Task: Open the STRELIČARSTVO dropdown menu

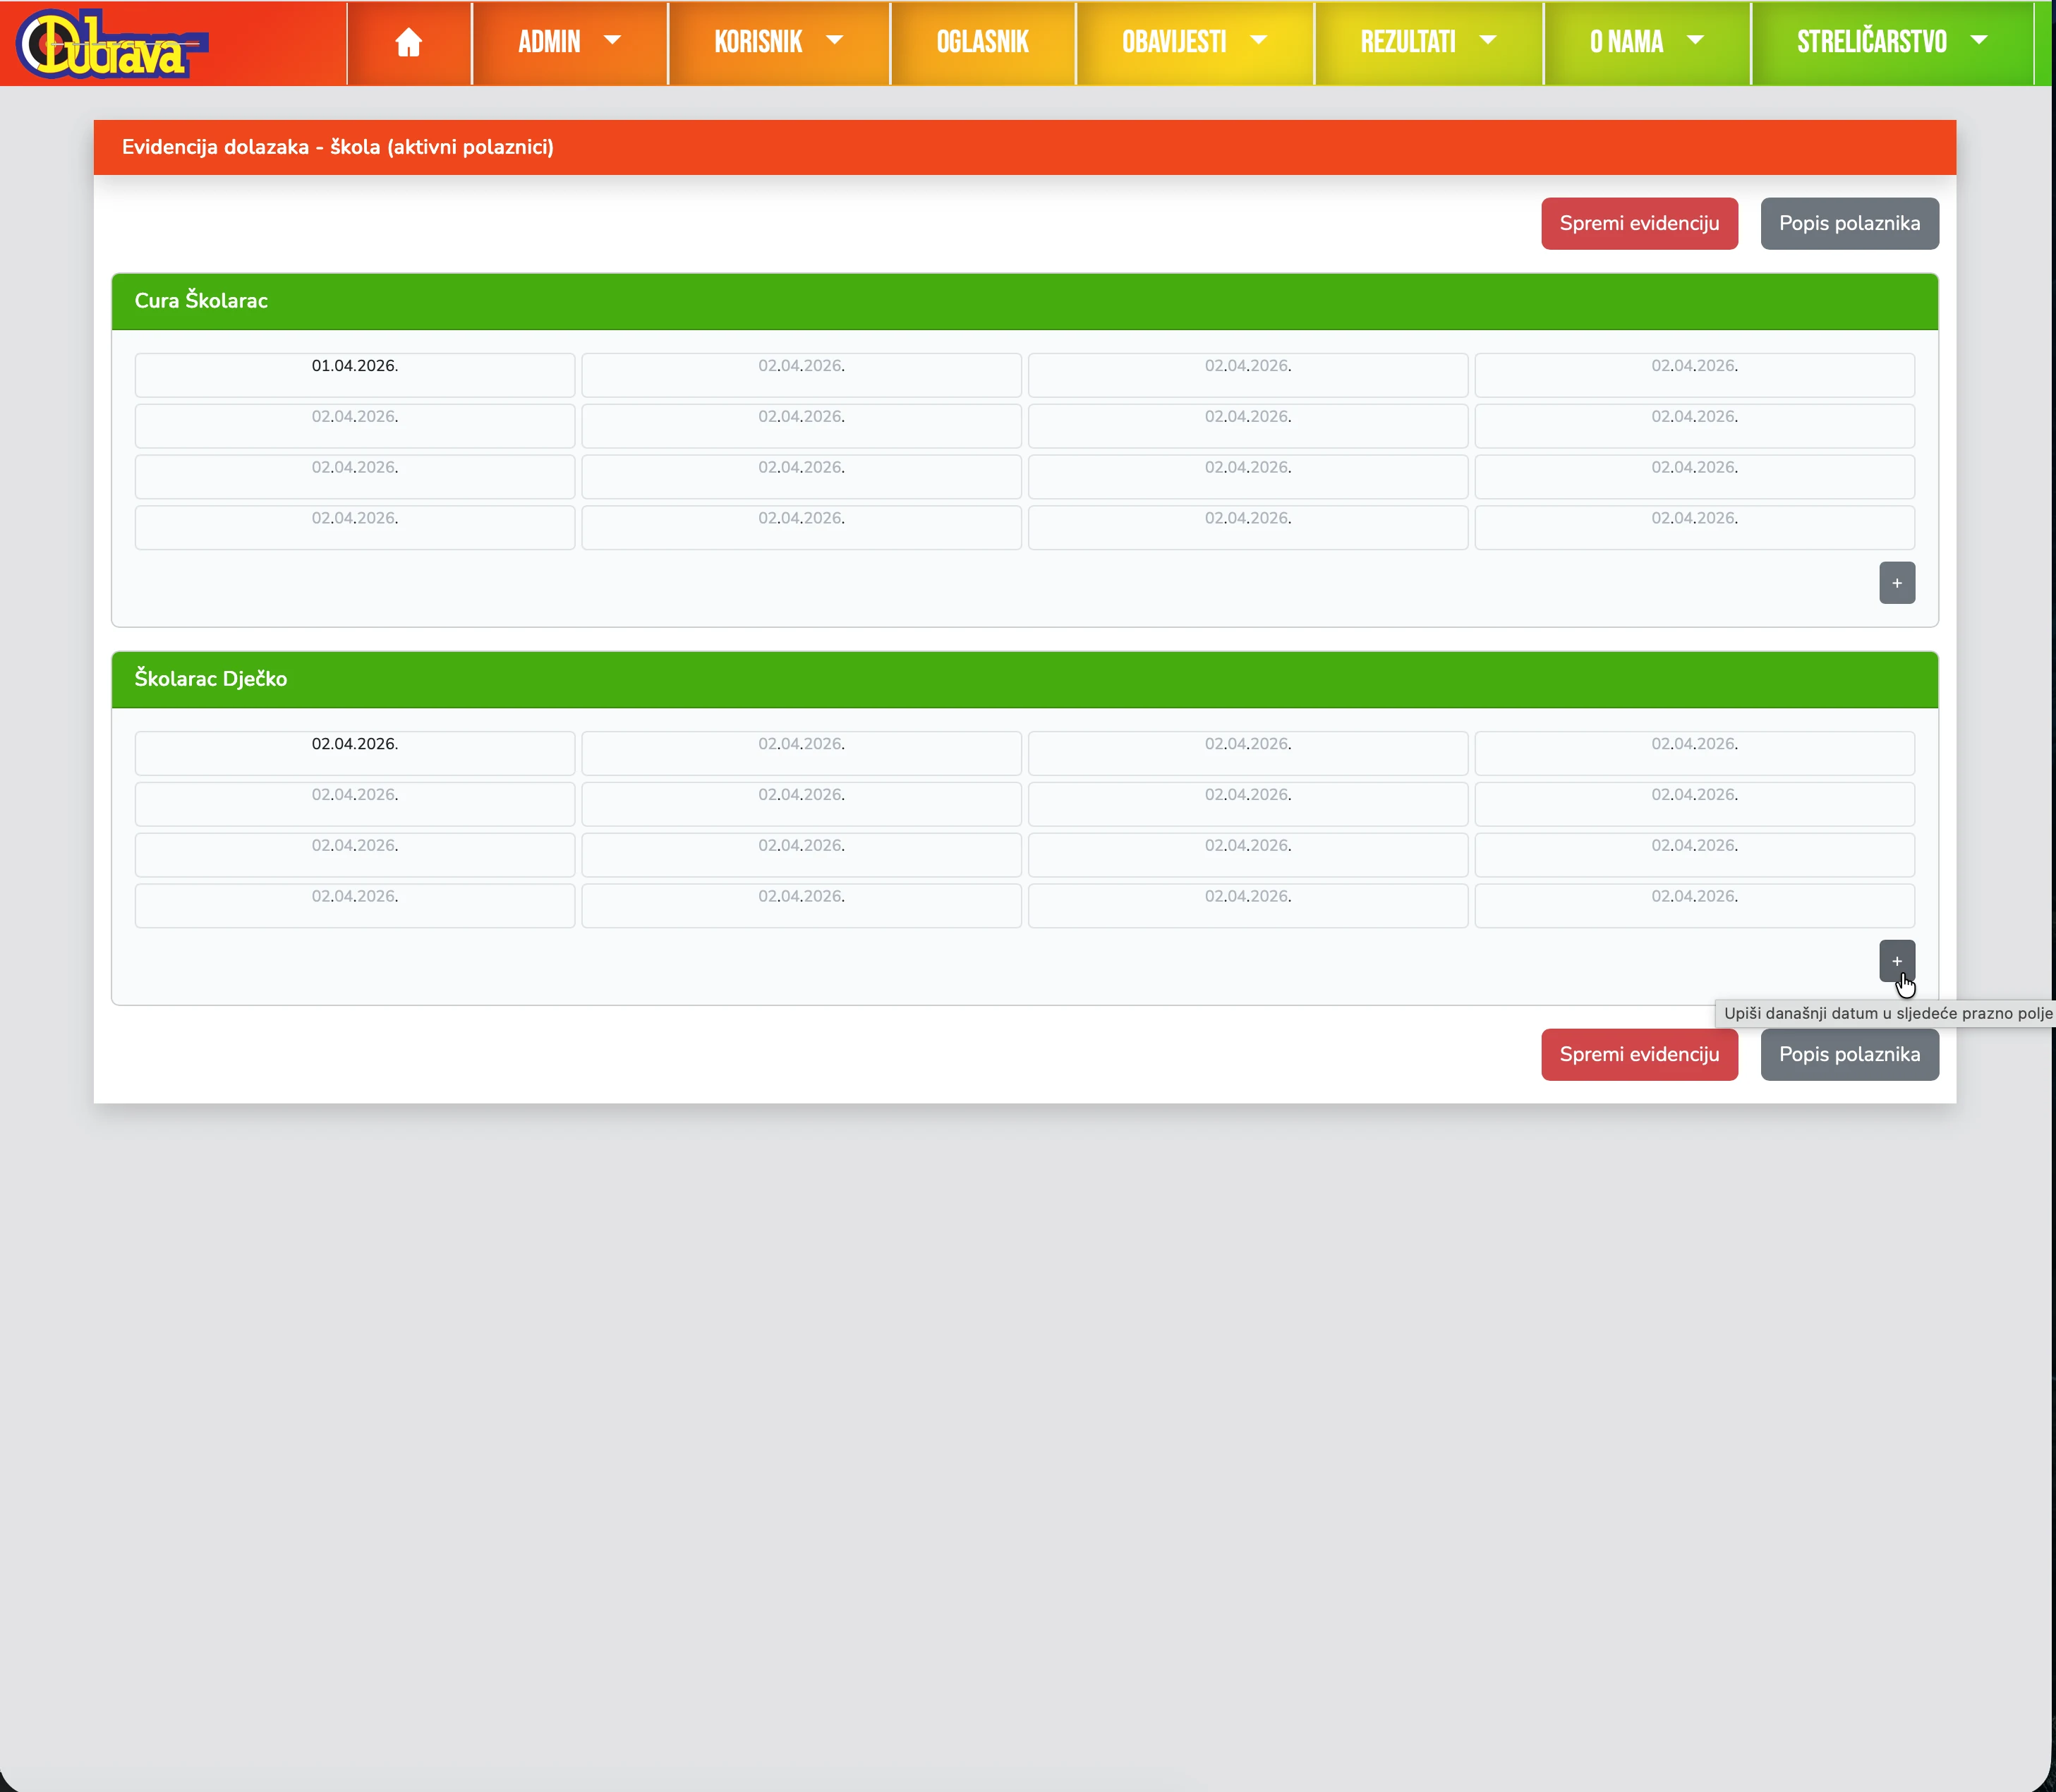Action: coord(1891,42)
